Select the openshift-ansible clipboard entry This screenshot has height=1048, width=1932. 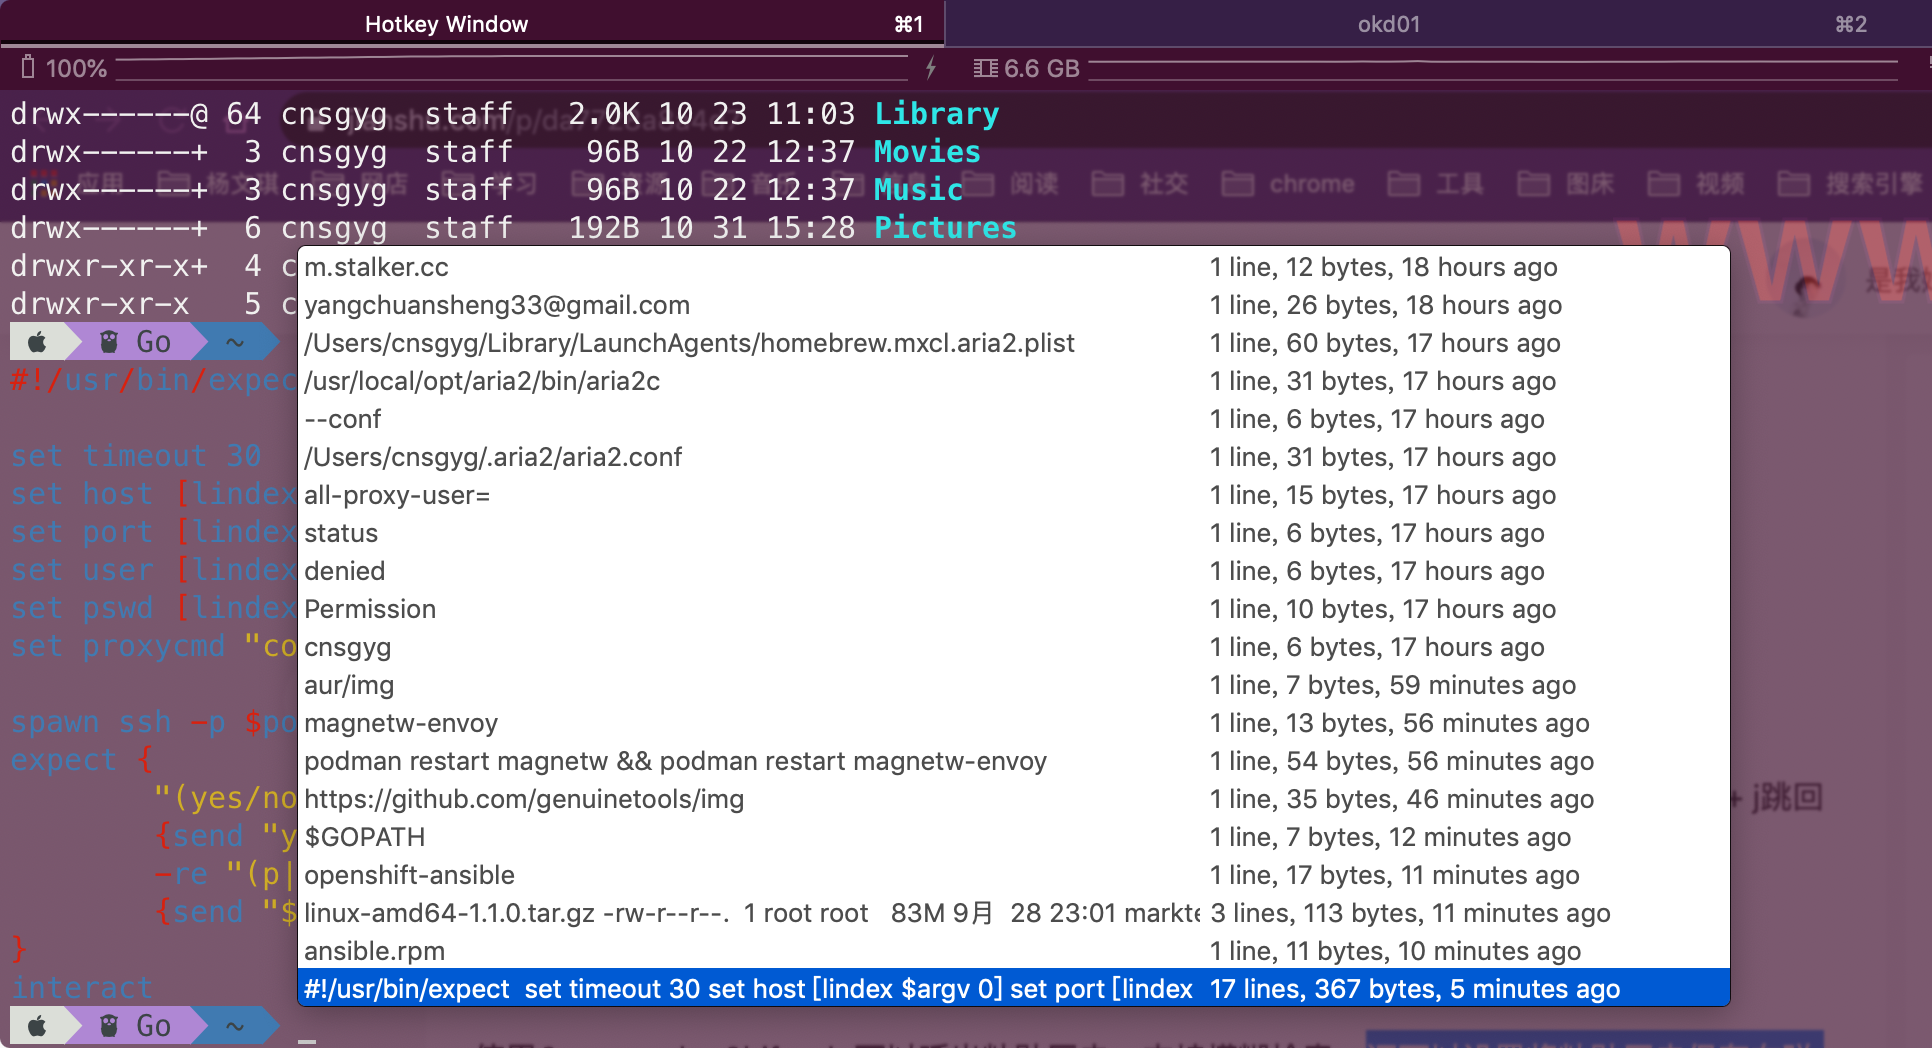click(1014, 875)
